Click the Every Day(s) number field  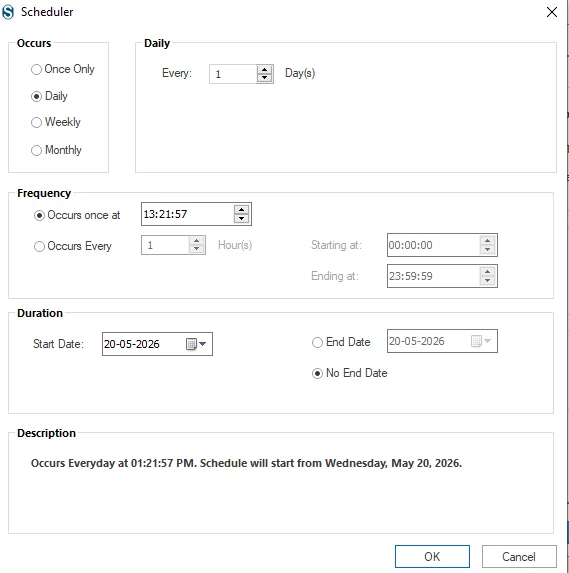[x=233, y=74]
